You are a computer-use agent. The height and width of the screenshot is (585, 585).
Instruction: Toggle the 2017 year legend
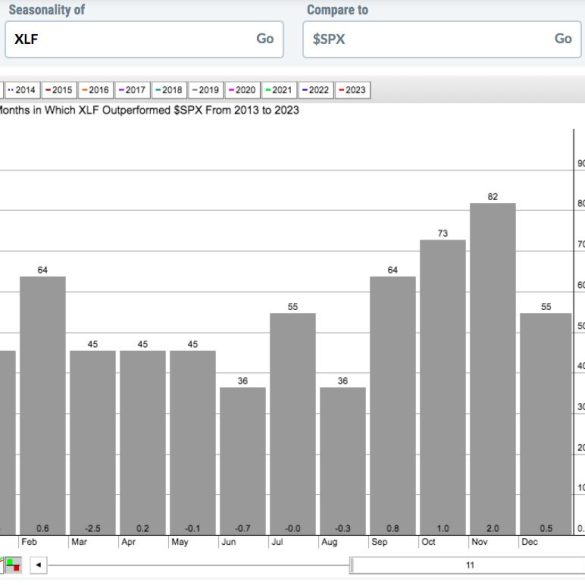132,90
